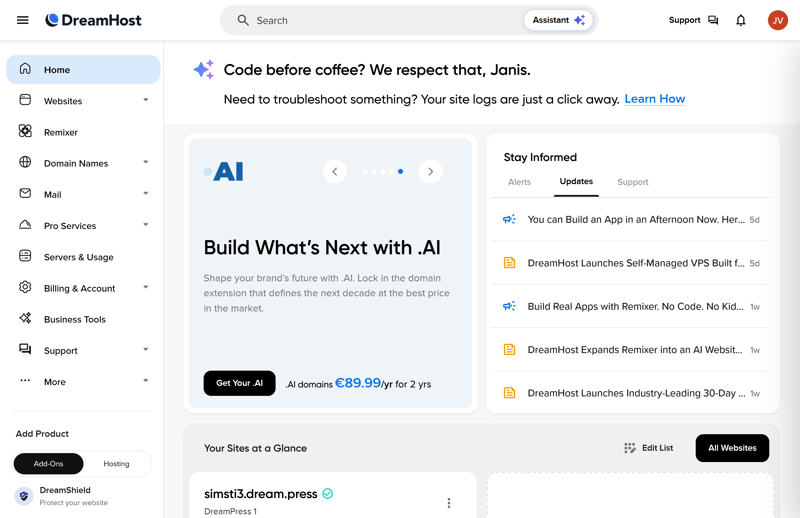This screenshot has height=518, width=800.
Task: Click the Business Tools icon
Action: tap(25, 318)
